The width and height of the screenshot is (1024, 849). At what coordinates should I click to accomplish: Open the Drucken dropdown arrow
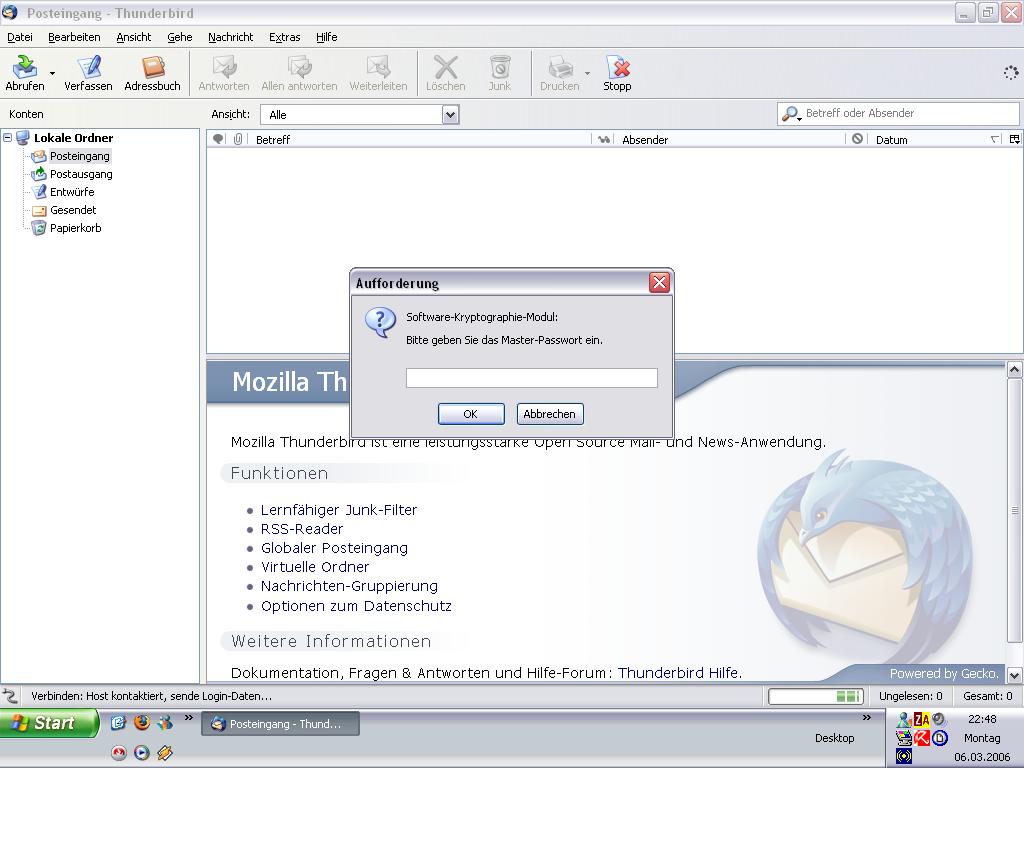[x=587, y=74]
